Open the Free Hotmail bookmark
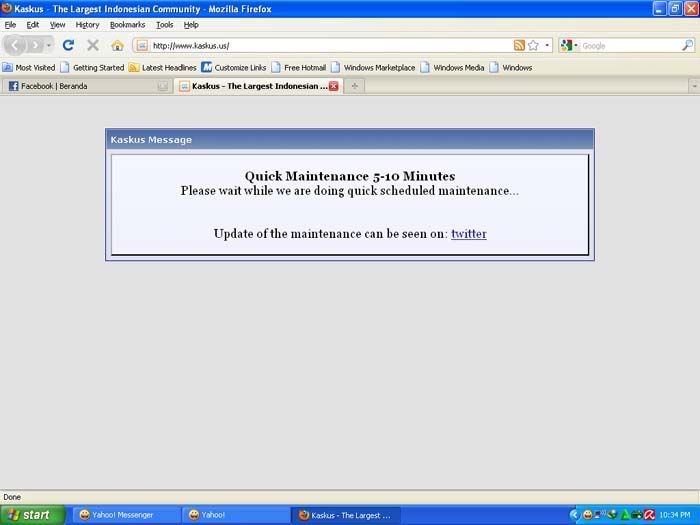This screenshot has width=700, height=525. 299,67
